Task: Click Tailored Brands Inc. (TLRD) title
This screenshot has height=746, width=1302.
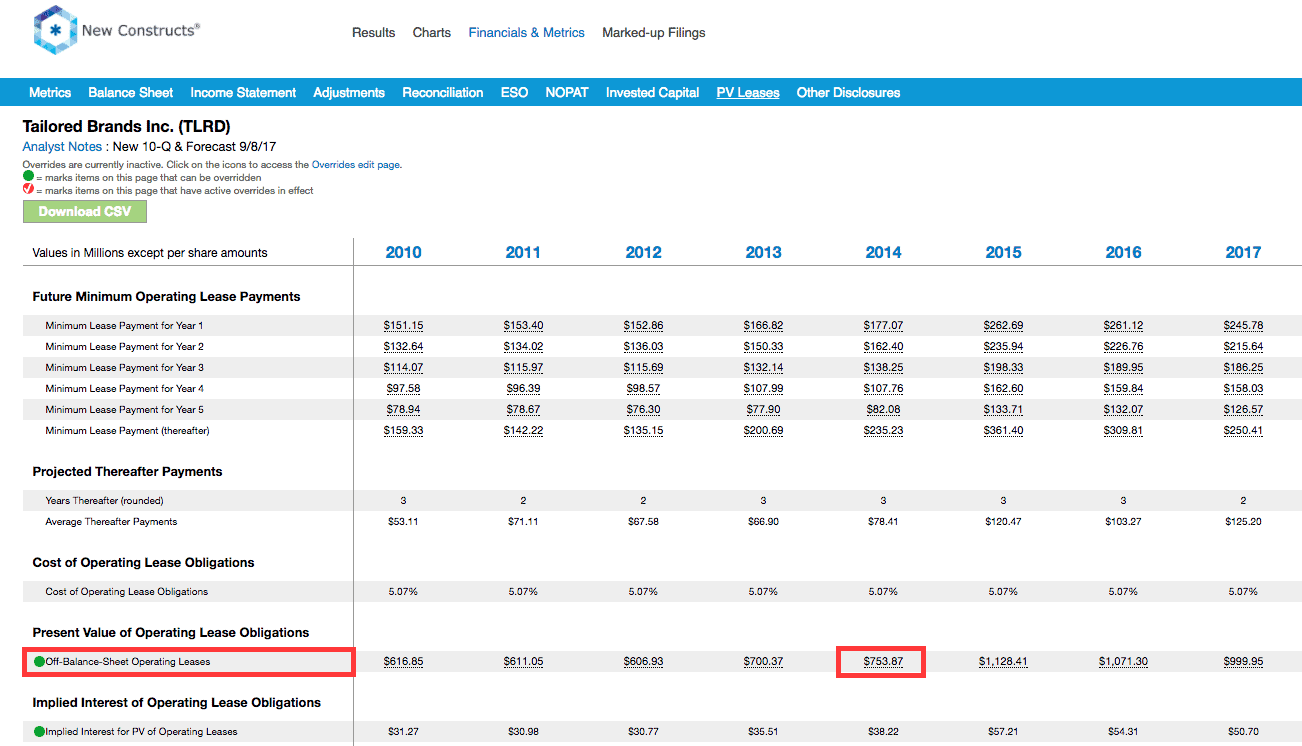Action: [x=126, y=127]
